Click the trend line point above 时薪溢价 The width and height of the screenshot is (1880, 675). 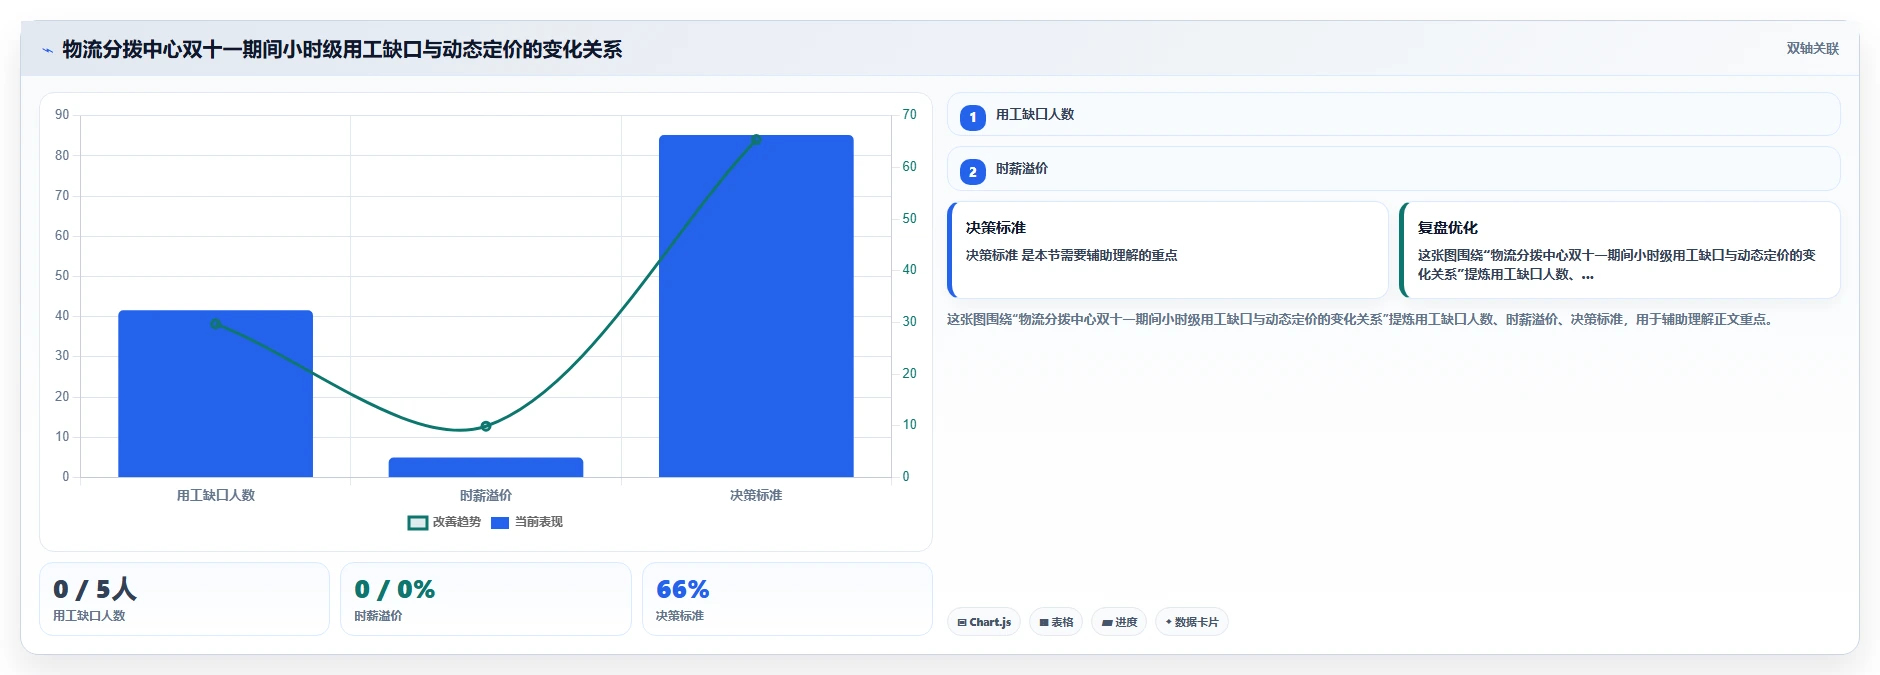pos(486,426)
